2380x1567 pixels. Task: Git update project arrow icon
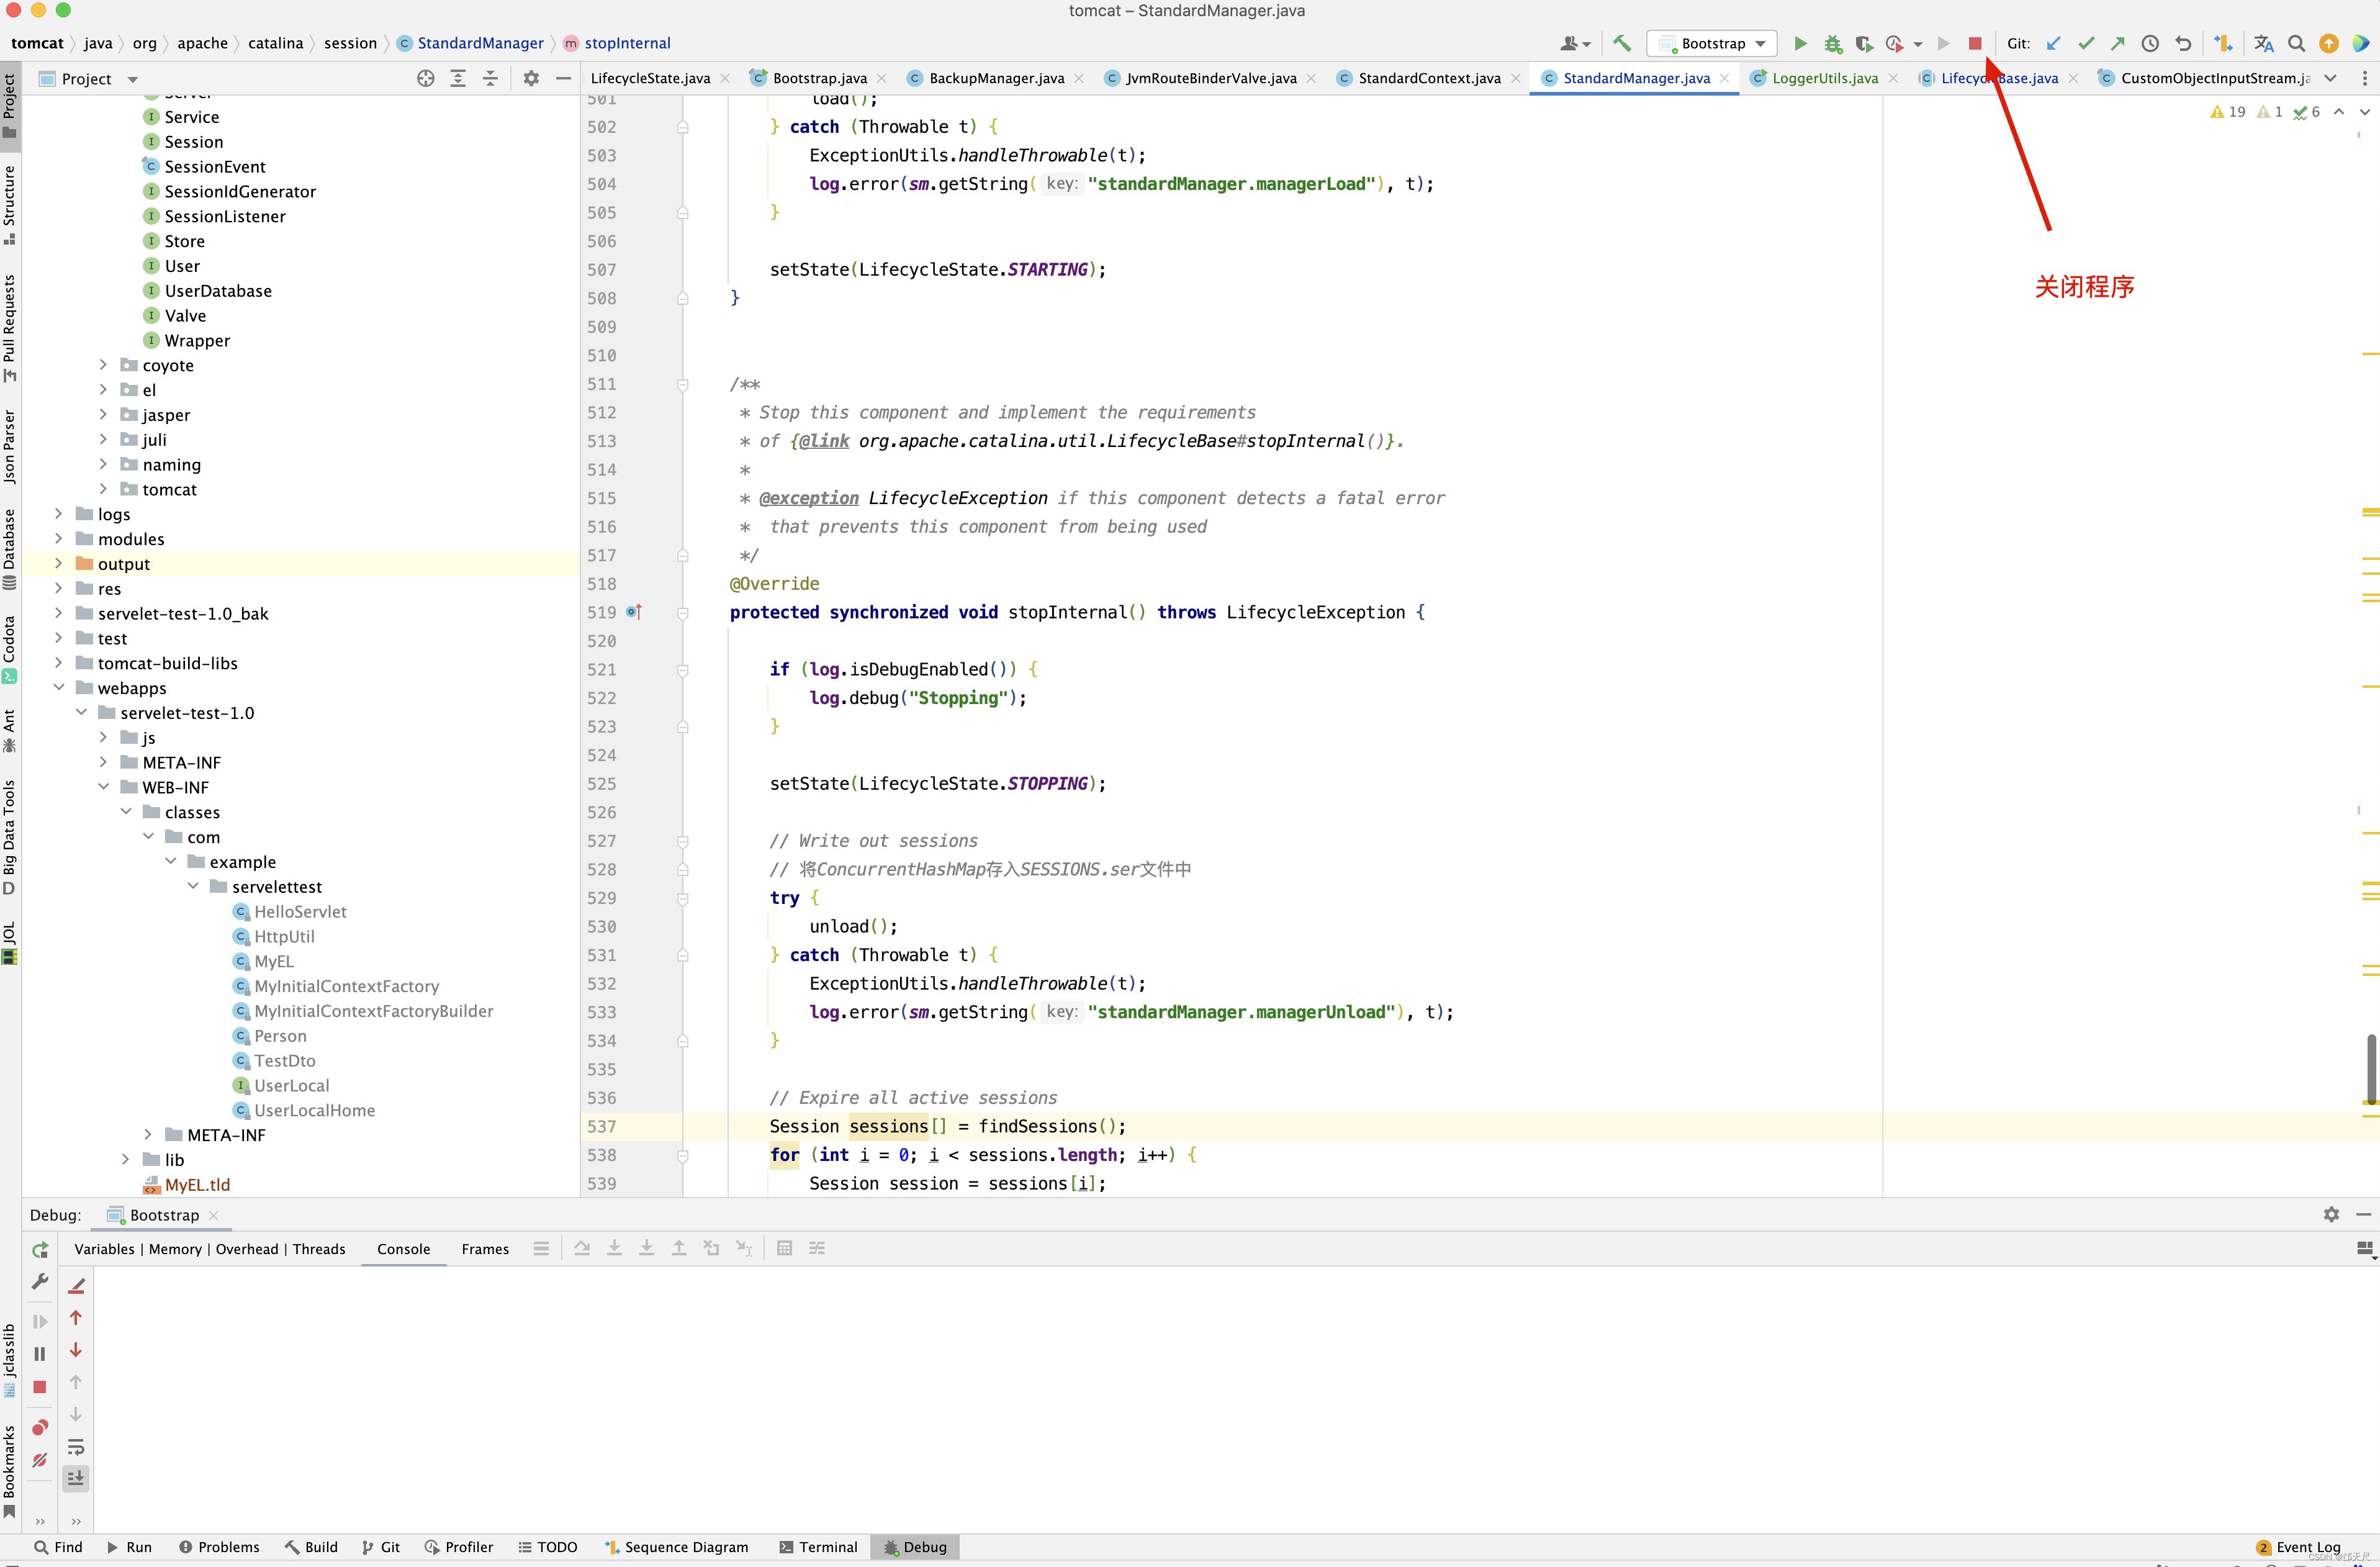coord(2053,43)
